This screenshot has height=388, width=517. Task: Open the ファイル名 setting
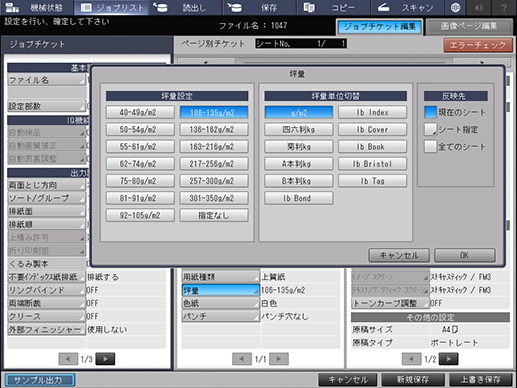pos(46,80)
